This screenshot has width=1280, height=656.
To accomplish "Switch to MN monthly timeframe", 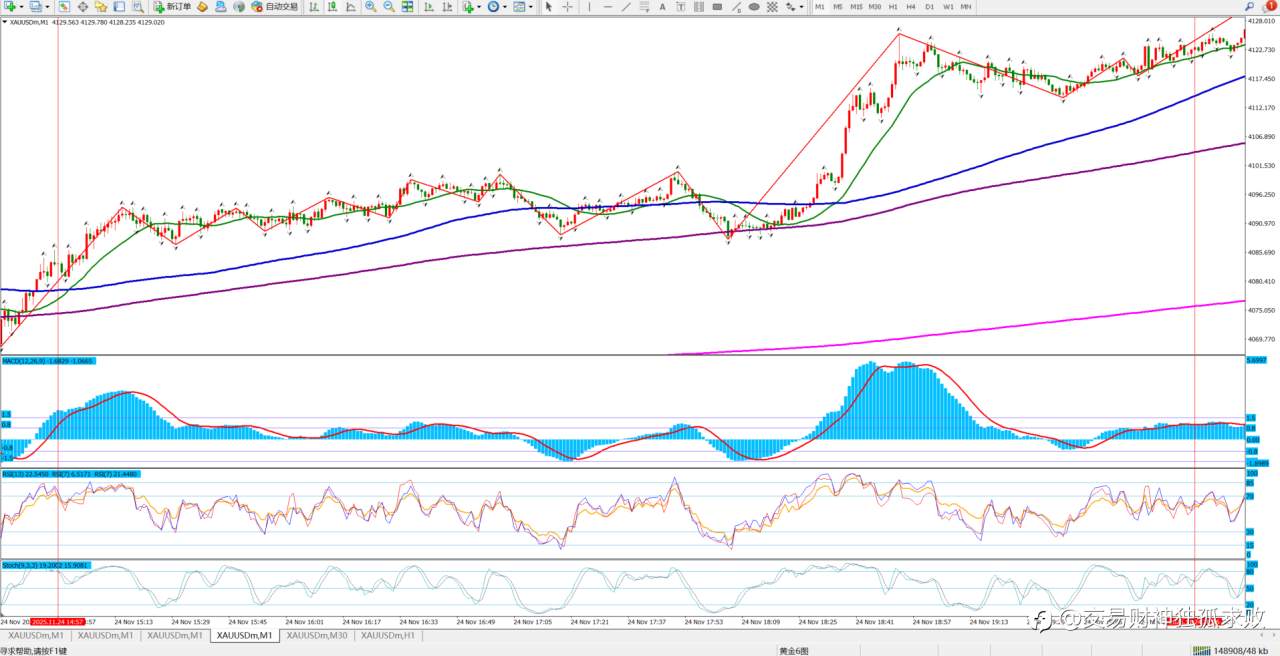I will [x=966, y=6].
